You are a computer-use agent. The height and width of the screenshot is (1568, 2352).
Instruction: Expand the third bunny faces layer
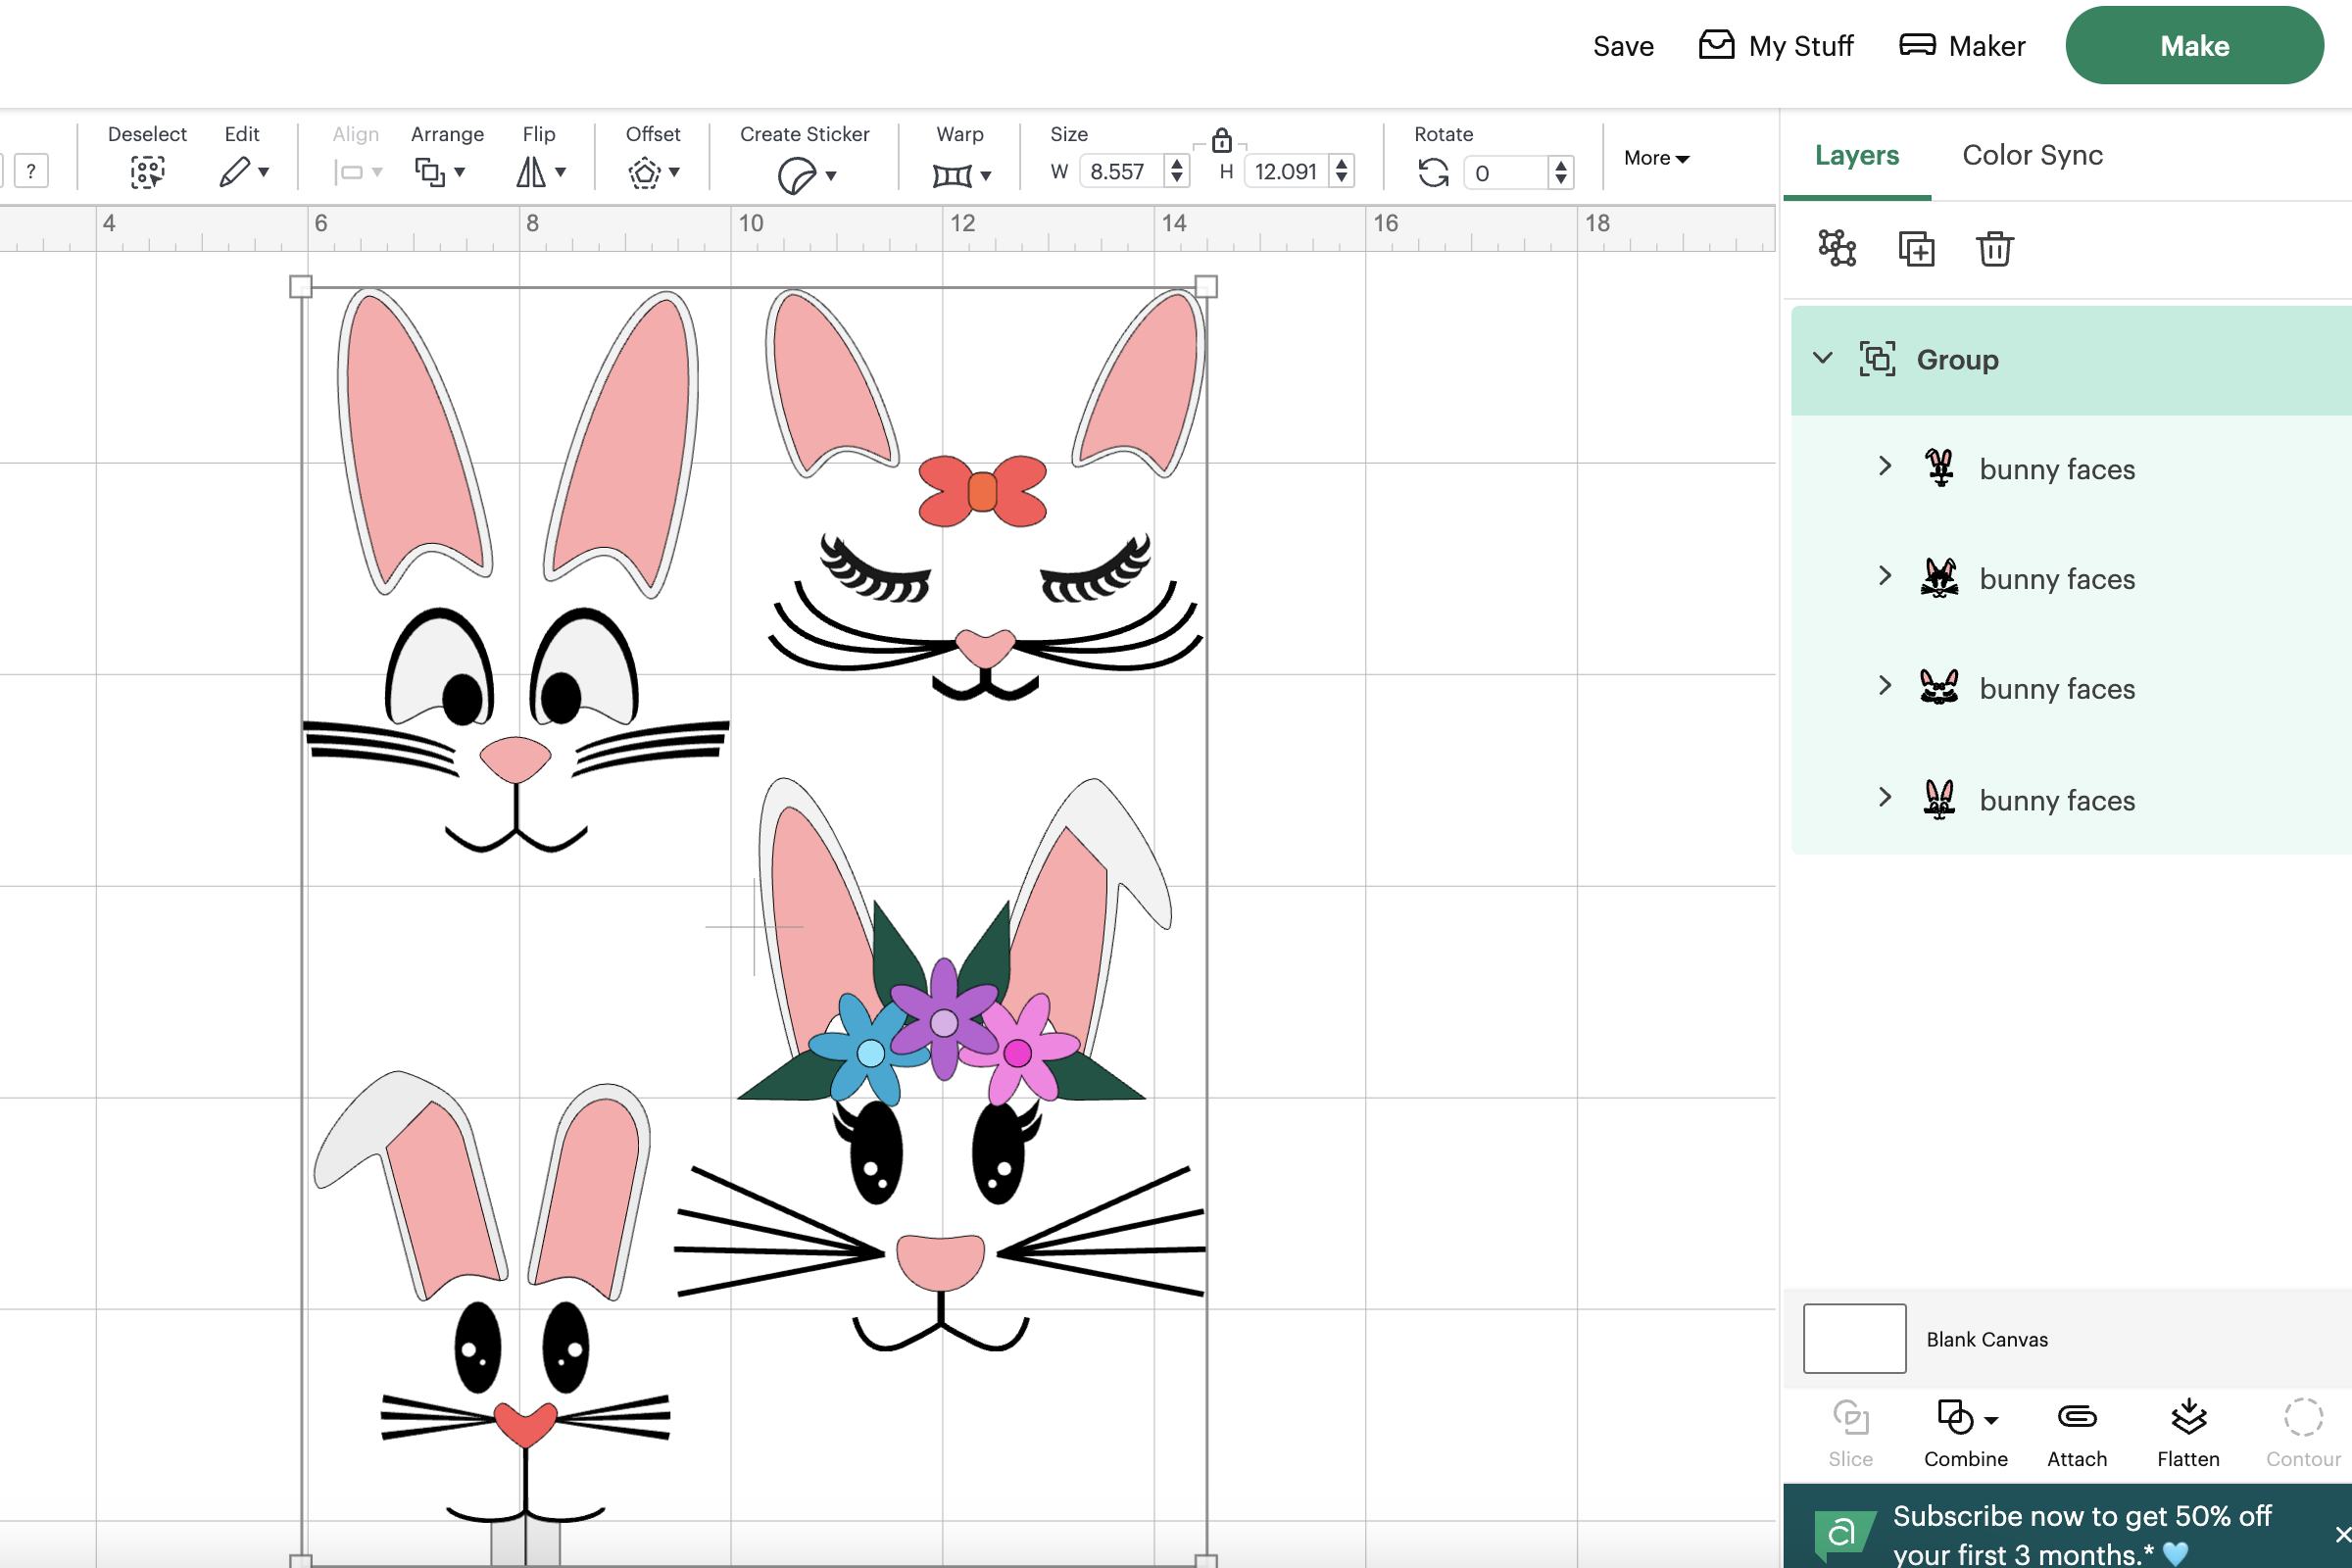click(1885, 686)
